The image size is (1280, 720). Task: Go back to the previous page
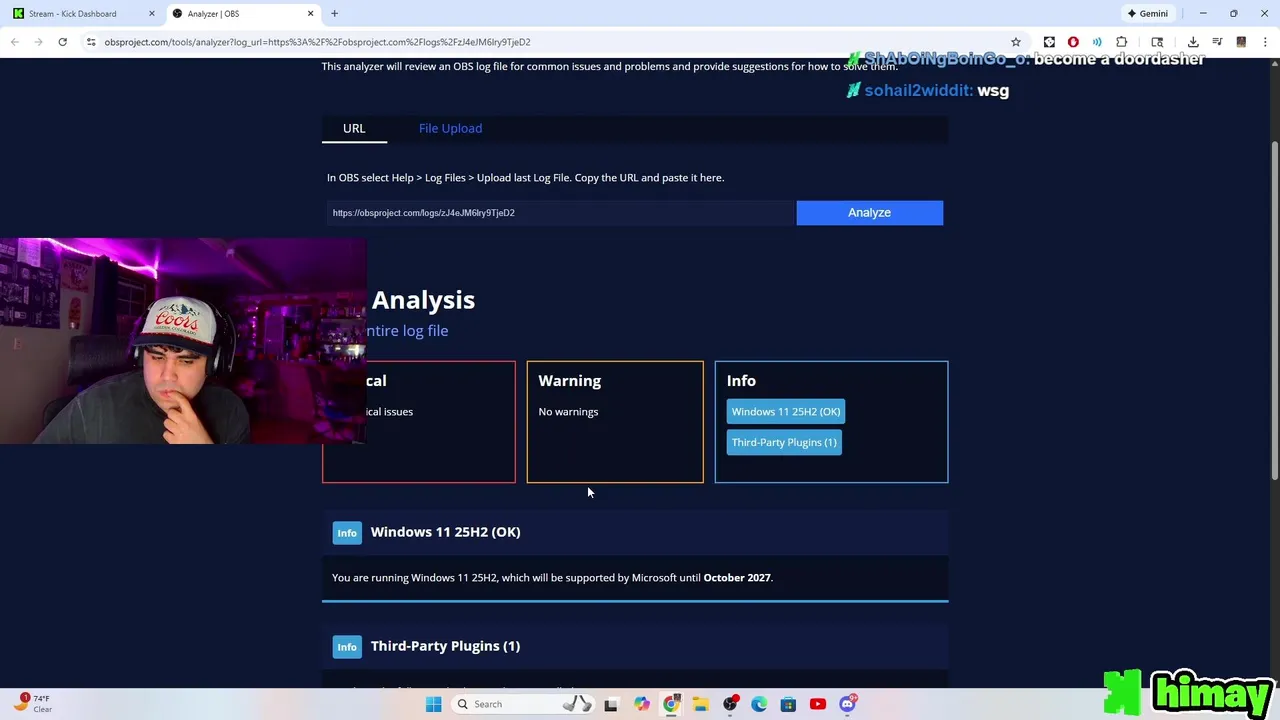[14, 42]
